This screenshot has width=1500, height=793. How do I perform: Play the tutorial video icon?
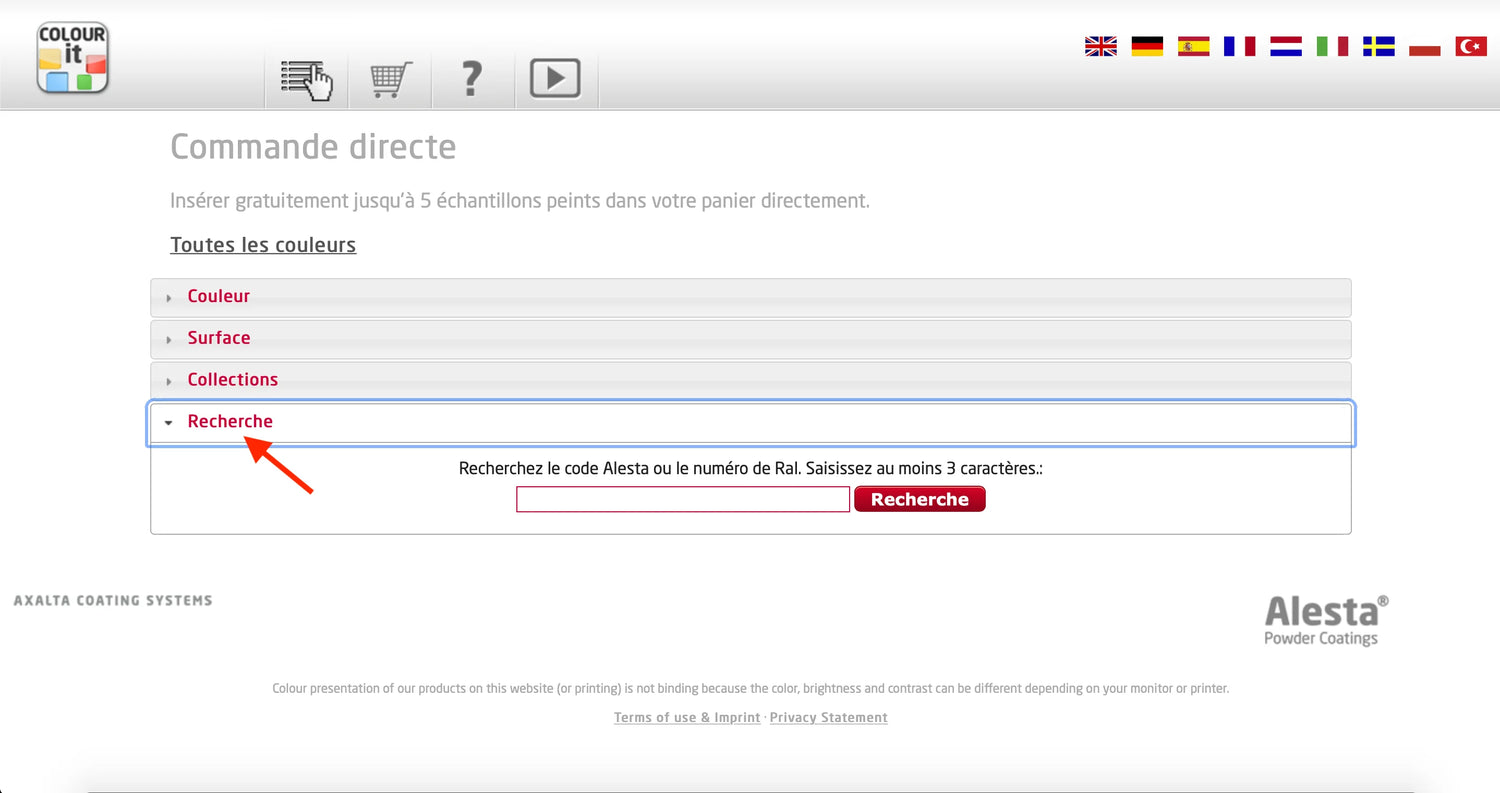tap(555, 79)
